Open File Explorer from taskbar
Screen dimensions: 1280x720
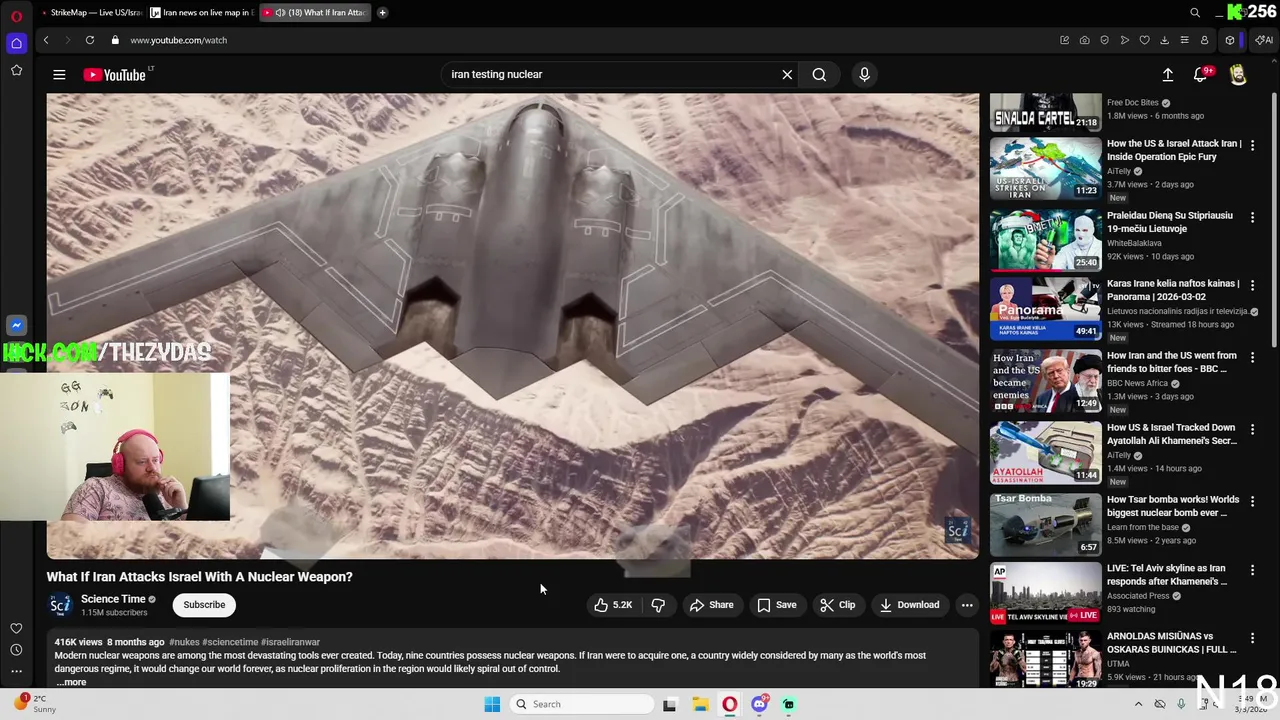tap(700, 704)
